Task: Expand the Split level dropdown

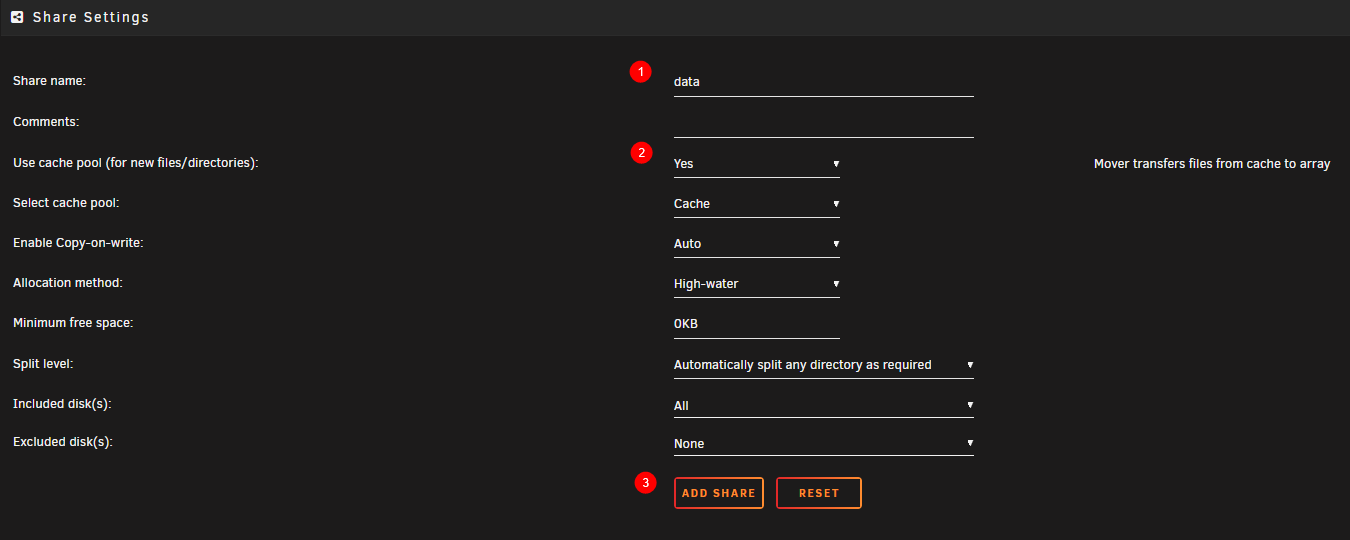Action: pos(823,365)
